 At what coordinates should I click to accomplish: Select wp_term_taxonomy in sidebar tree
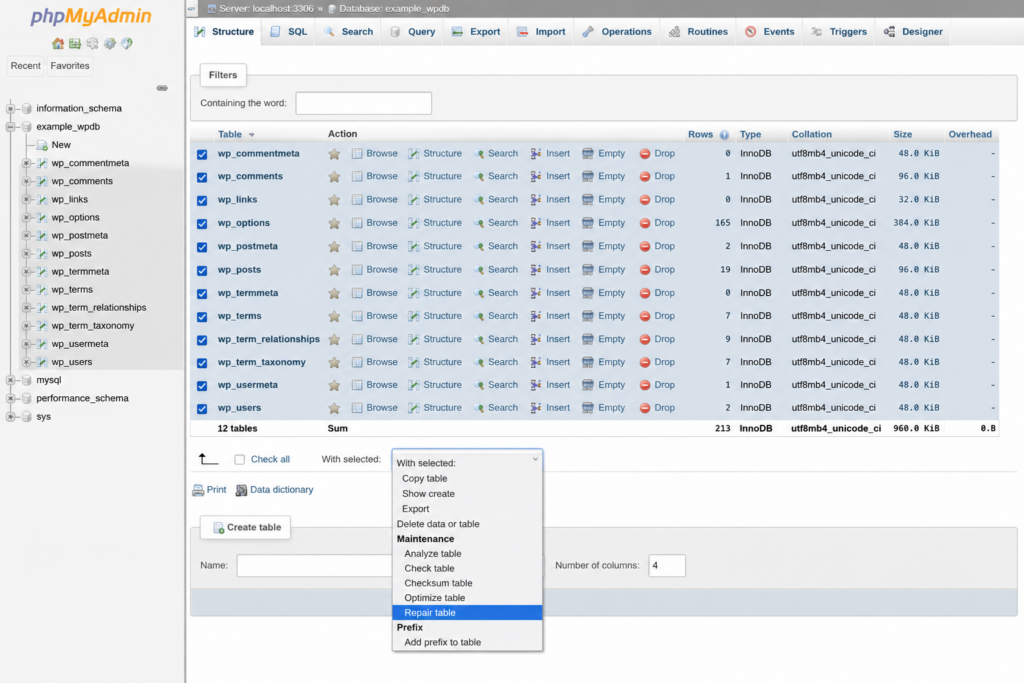pyautogui.click(x=93, y=326)
